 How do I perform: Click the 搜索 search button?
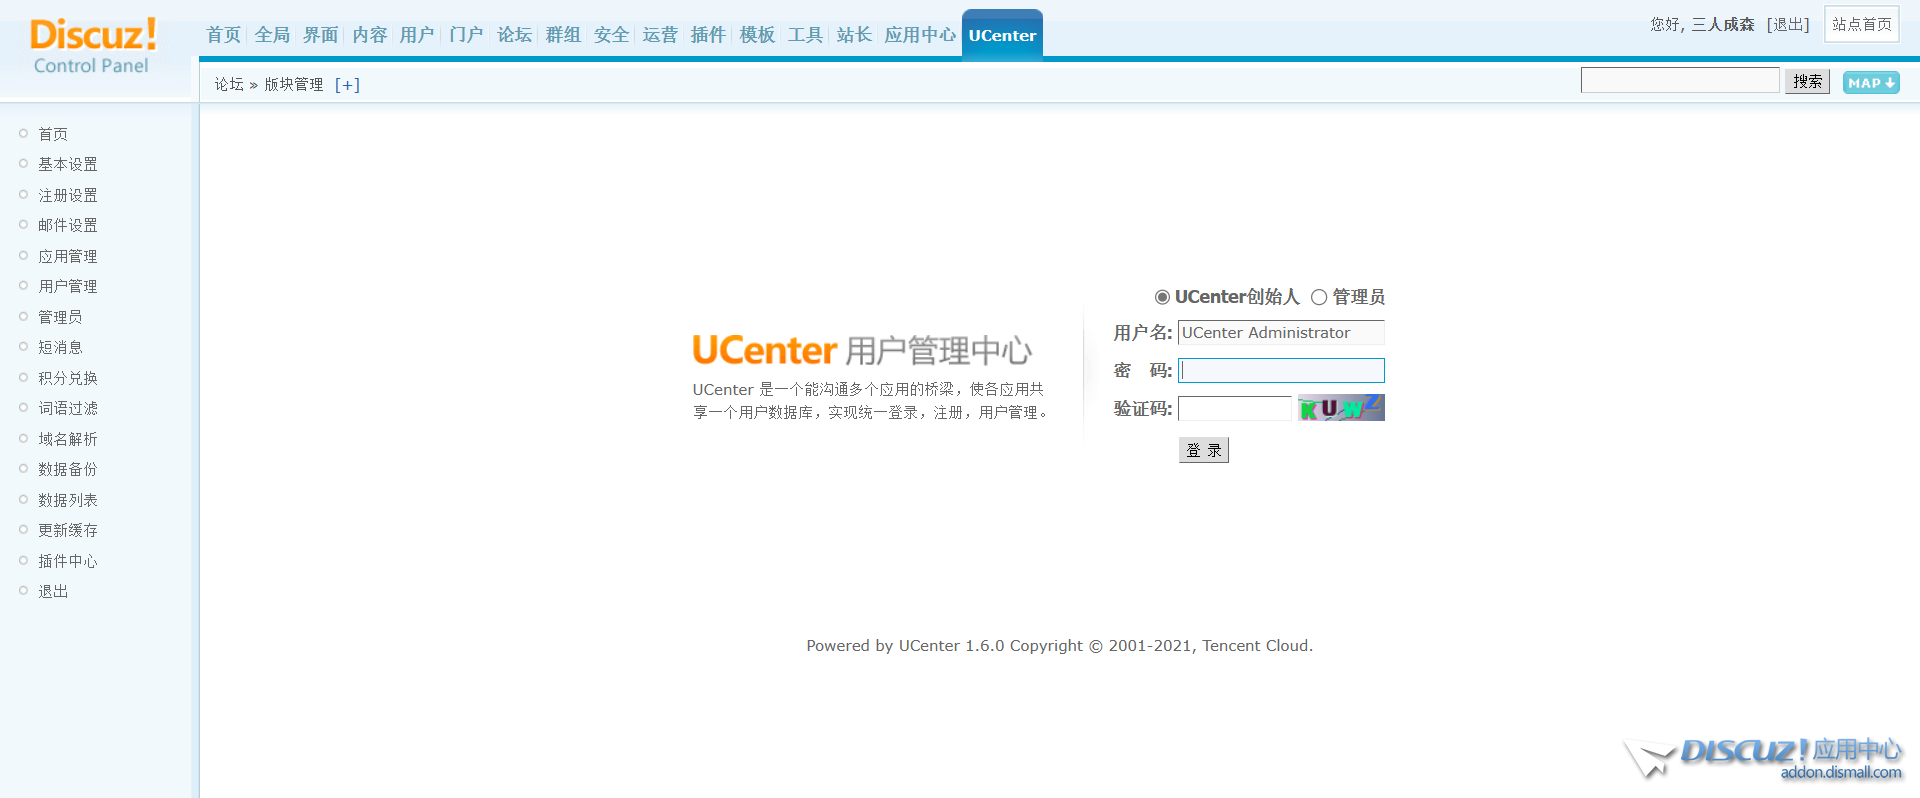1807,82
